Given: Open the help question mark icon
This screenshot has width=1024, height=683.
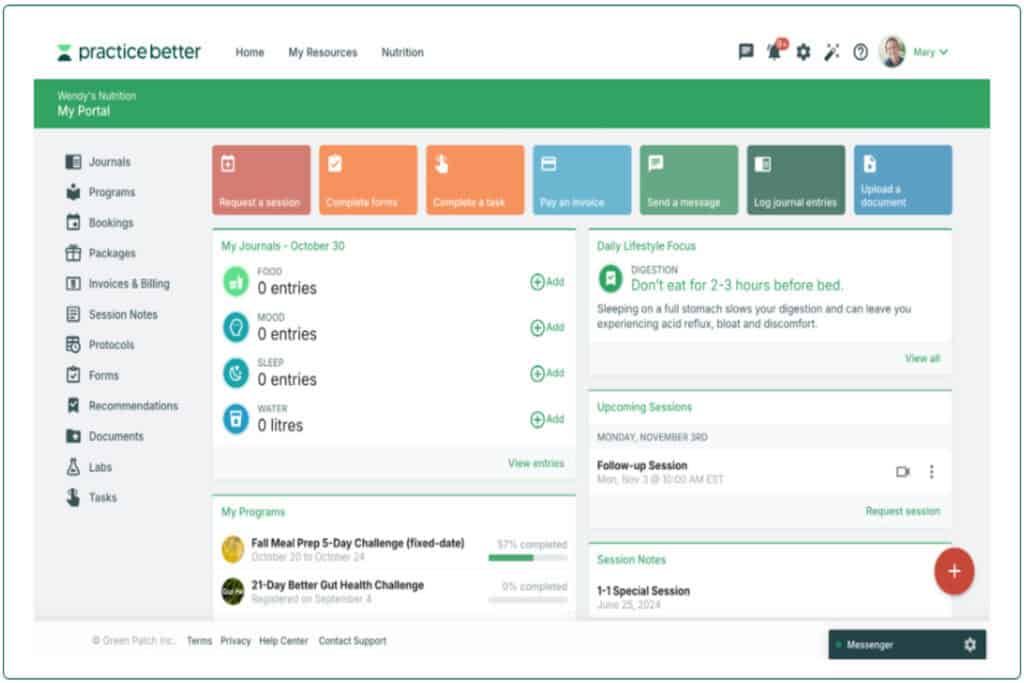Looking at the screenshot, I should 860,52.
